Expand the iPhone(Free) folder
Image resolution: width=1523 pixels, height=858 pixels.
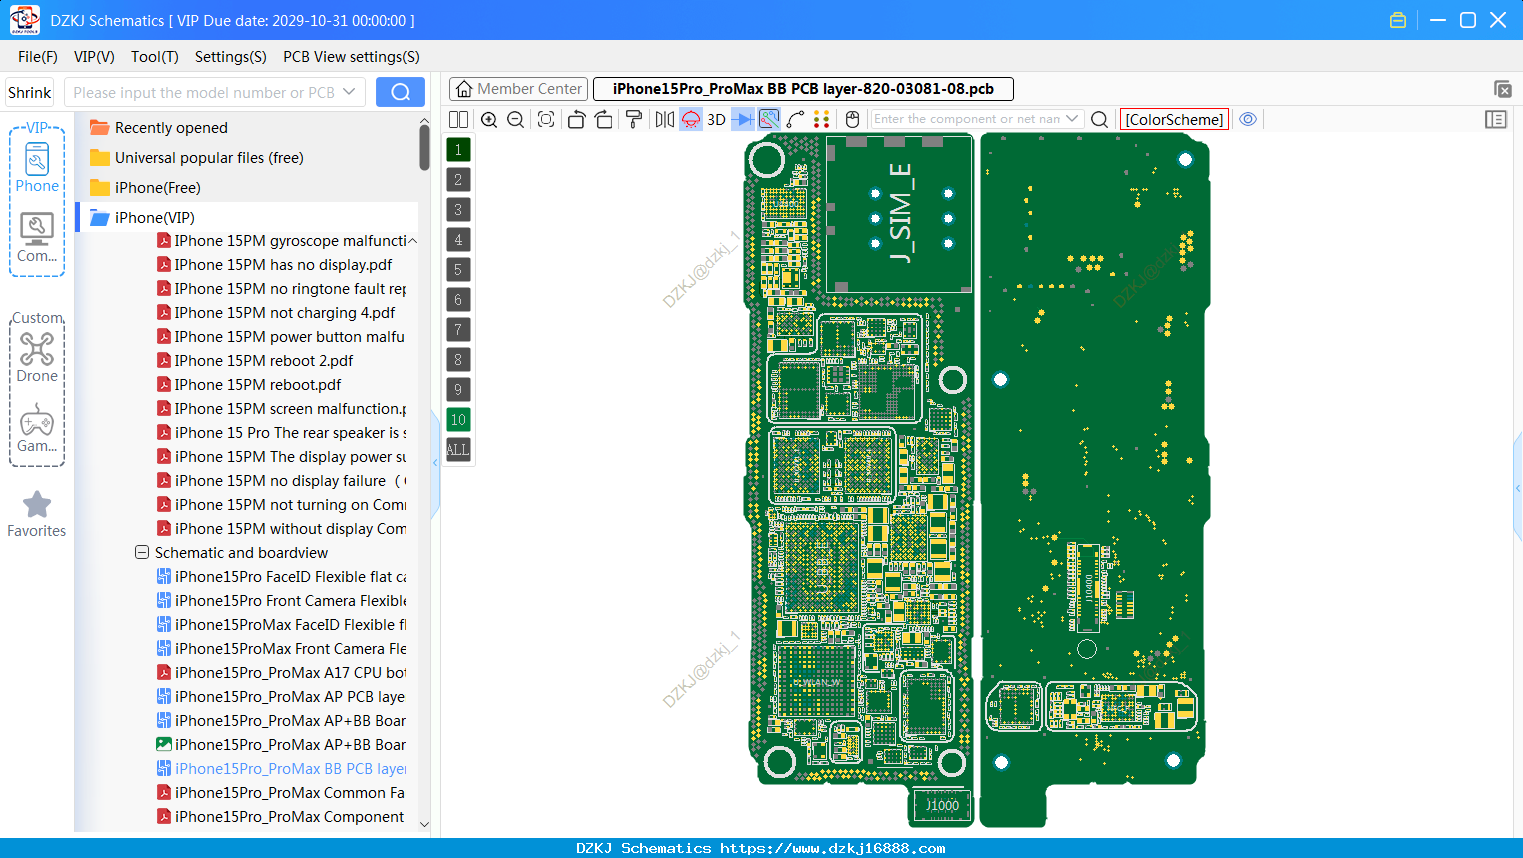(x=157, y=188)
